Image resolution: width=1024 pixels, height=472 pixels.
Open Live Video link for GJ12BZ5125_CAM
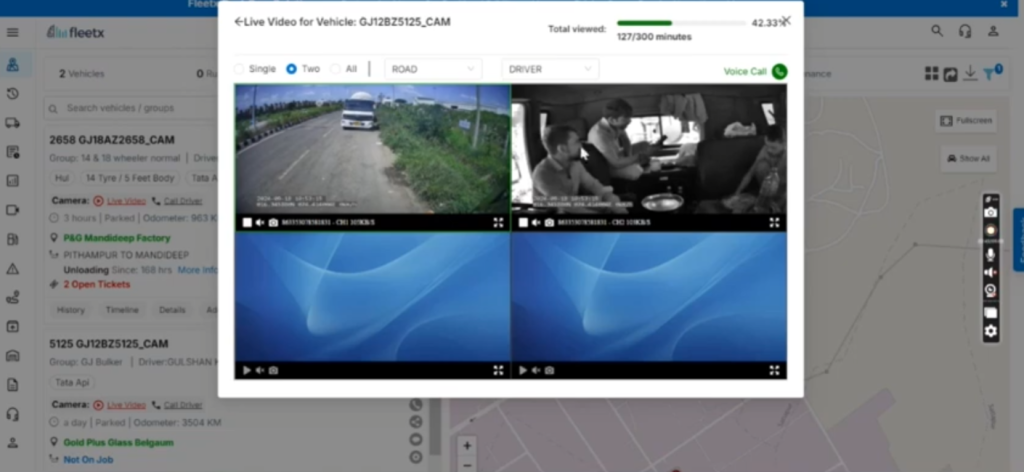(127, 405)
